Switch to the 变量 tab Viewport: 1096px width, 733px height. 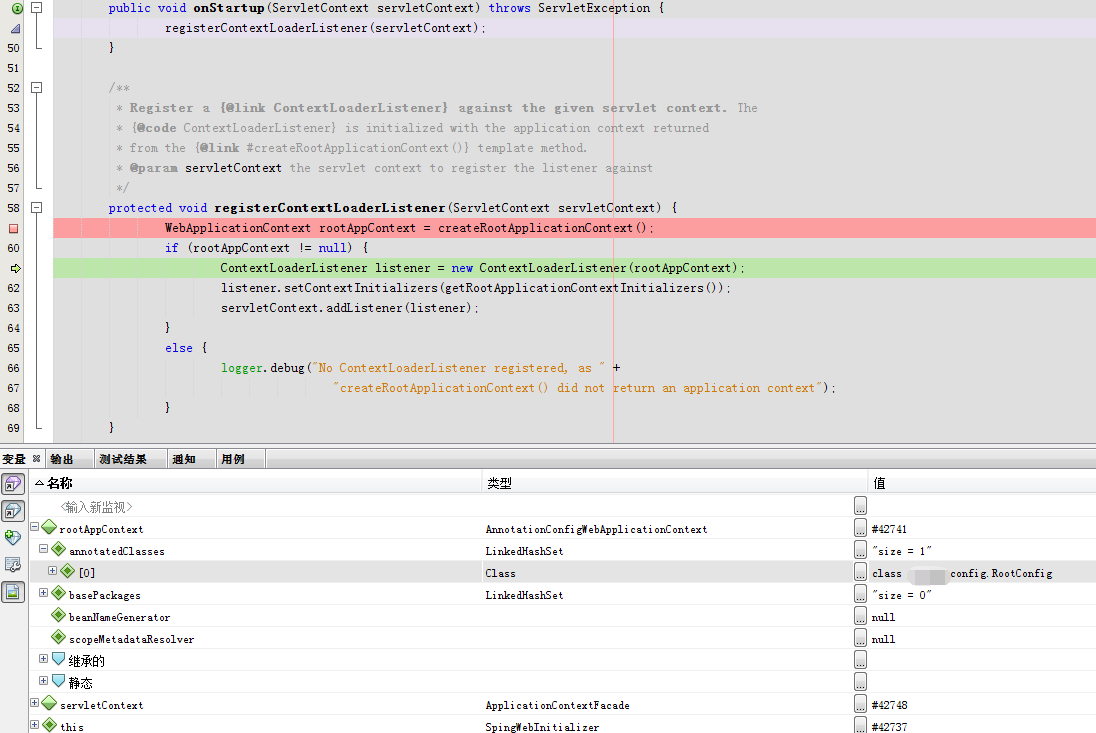click(14, 459)
